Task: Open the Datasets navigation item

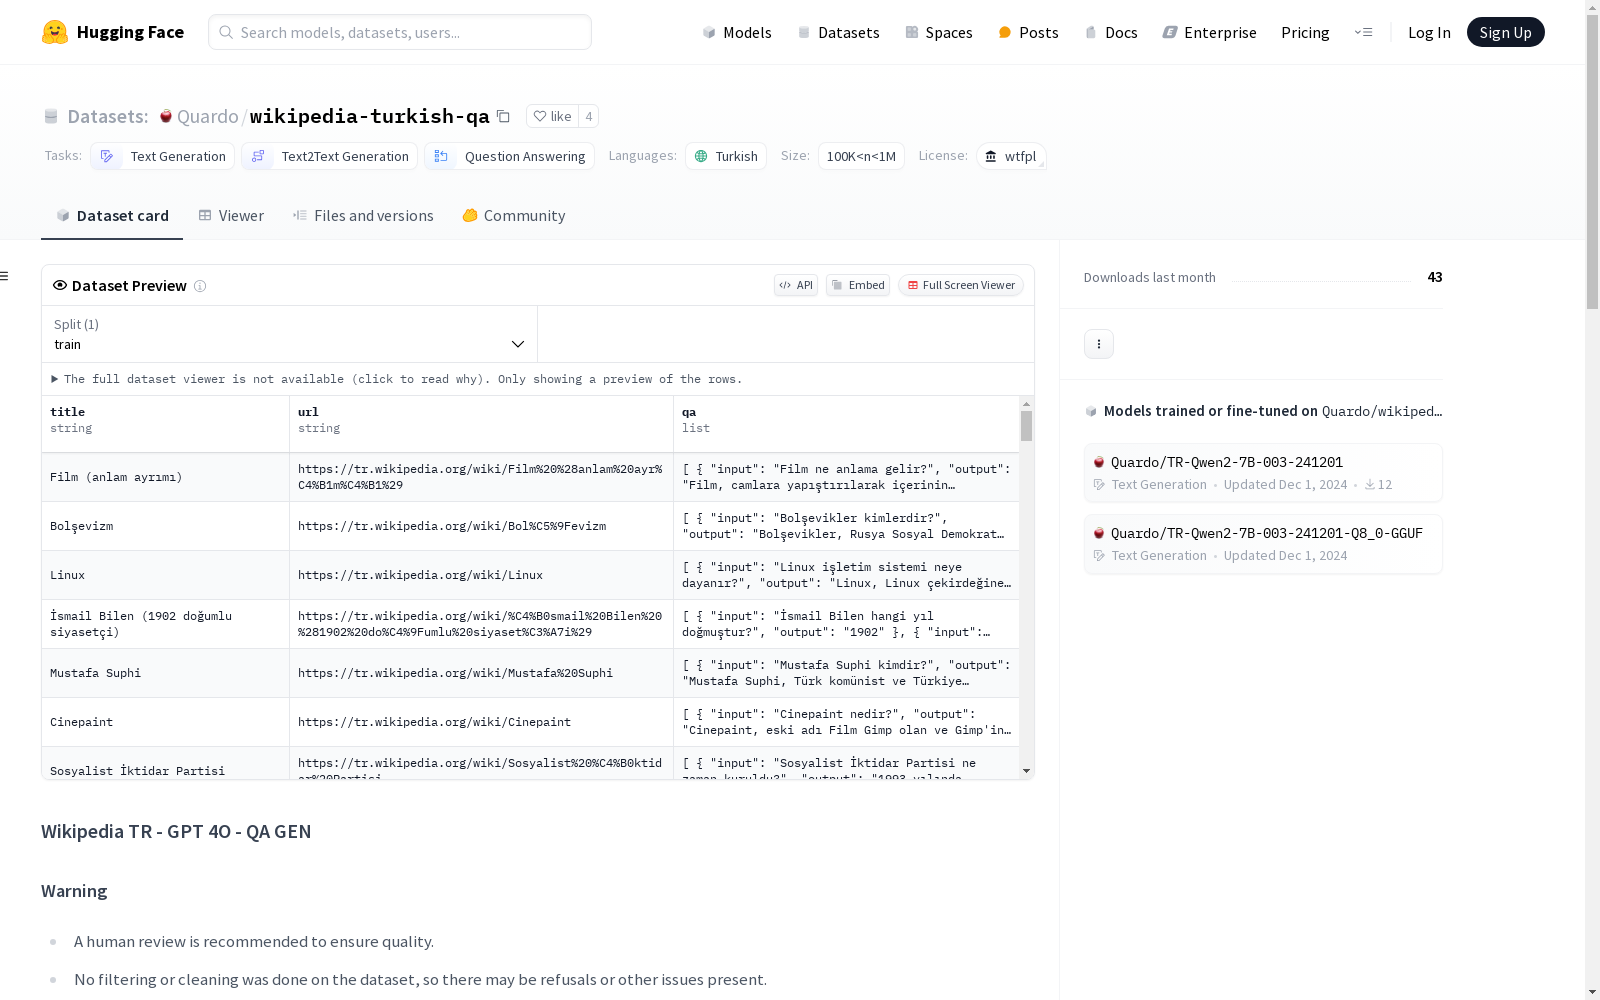Action: click(838, 32)
